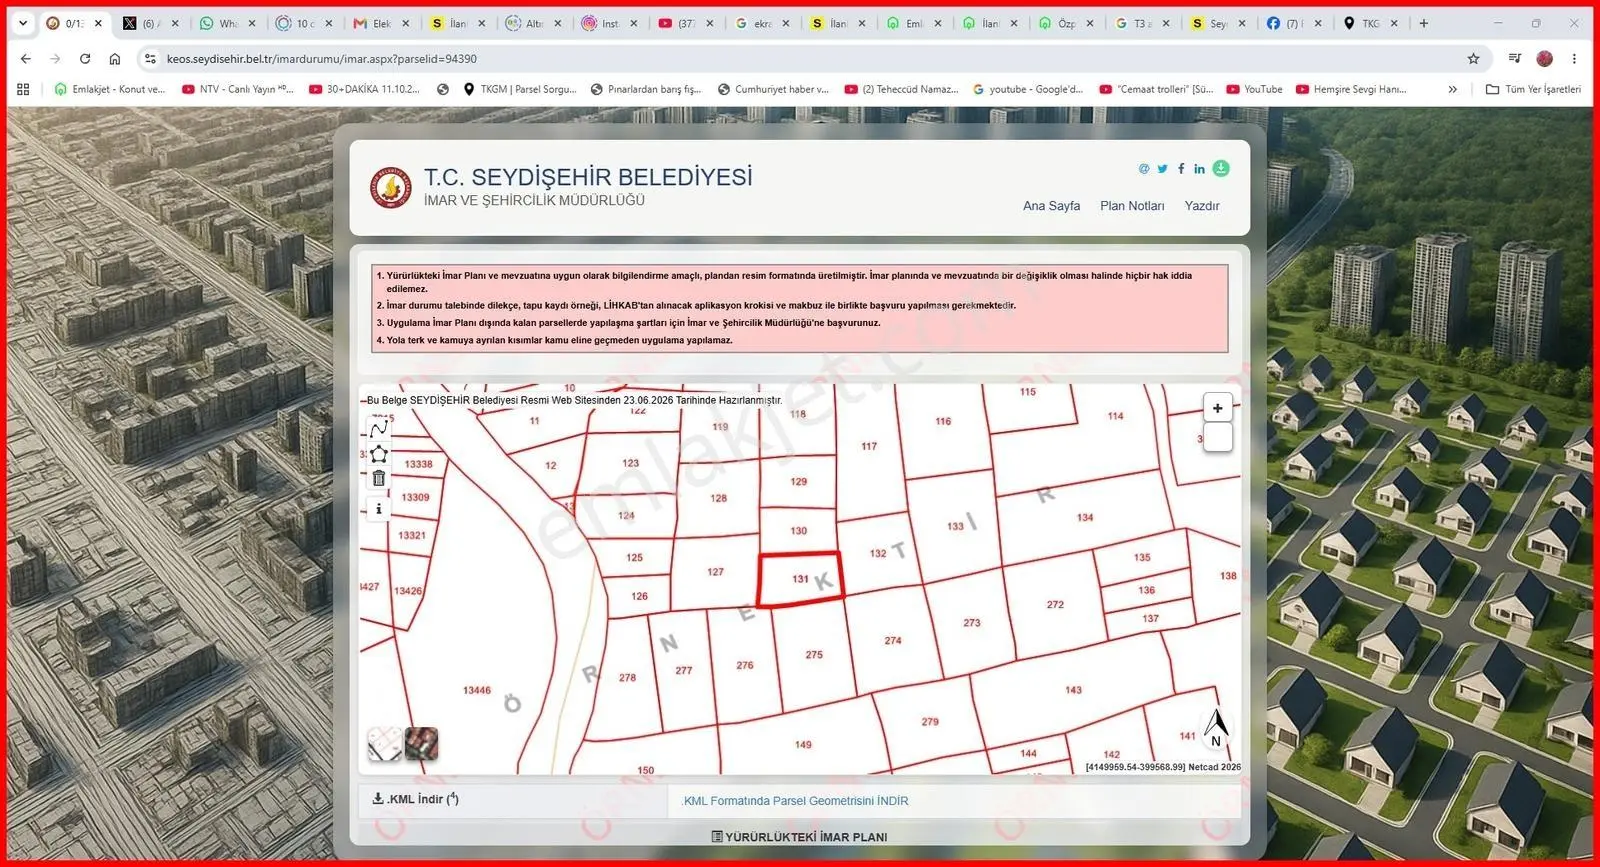Screen dimensions: 1600x867
Task: Open the LinkedIn icon in page header
Action: (1199, 169)
